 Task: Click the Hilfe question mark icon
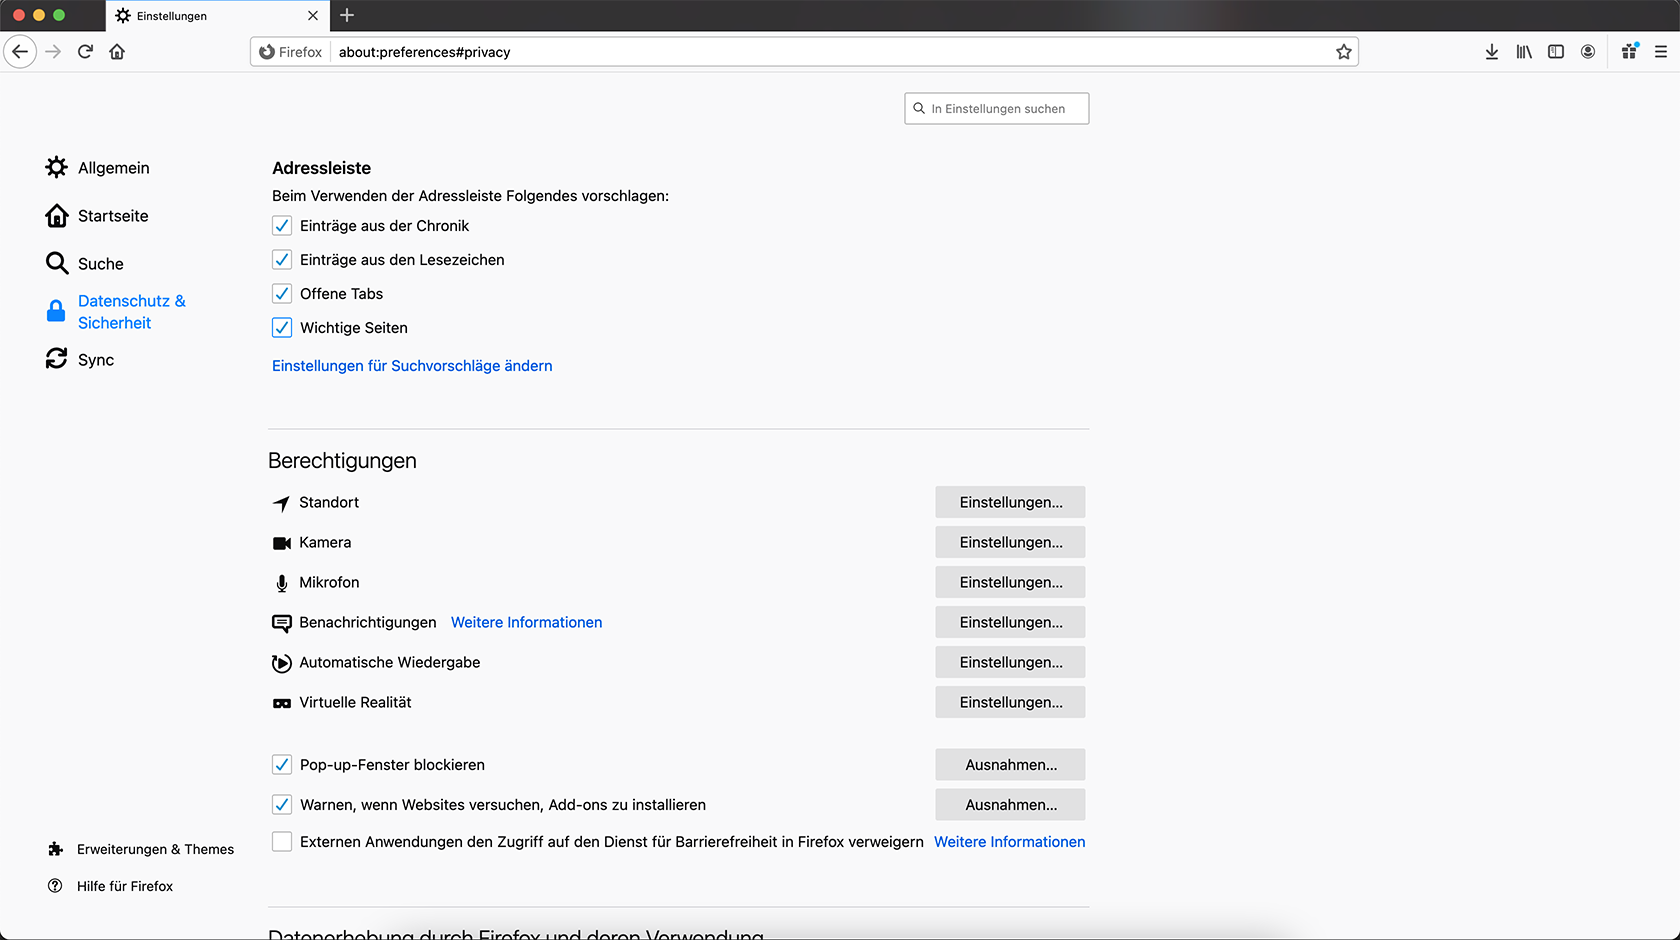[x=55, y=886]
